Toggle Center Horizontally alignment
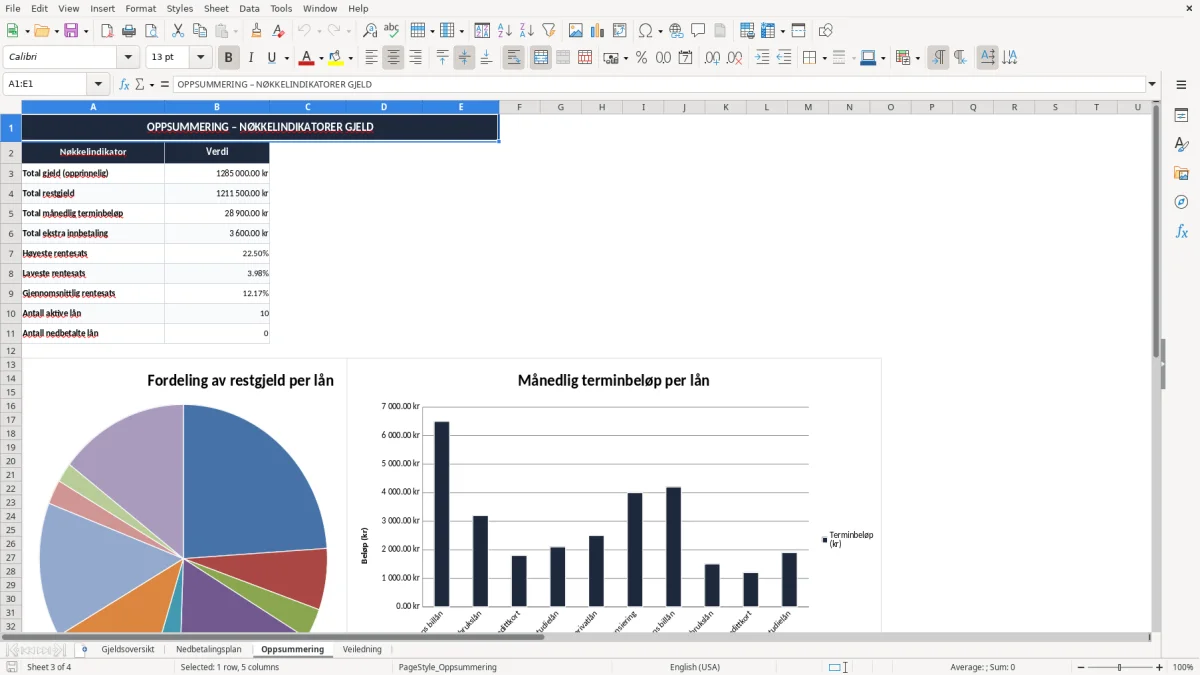1200x675 pixels. pos(393,58)
